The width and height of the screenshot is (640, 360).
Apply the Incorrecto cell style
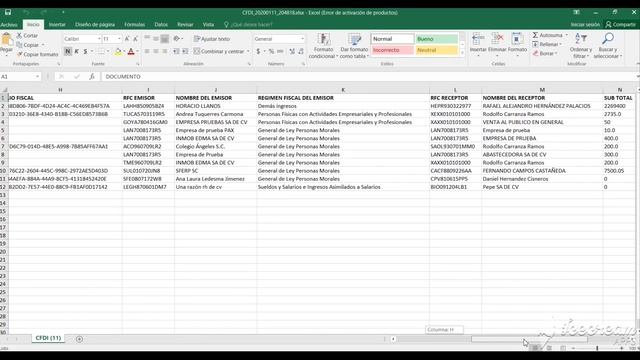click(x=392, y=50)
